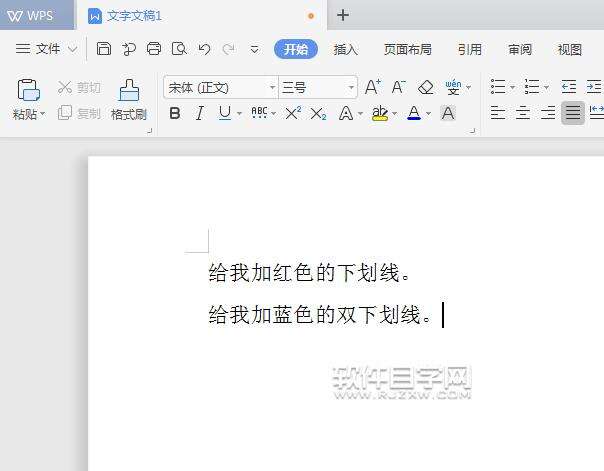Open the font size box 三号
Image resolution: width=604 pixels, height=471 pixels.
click(318, 88)
